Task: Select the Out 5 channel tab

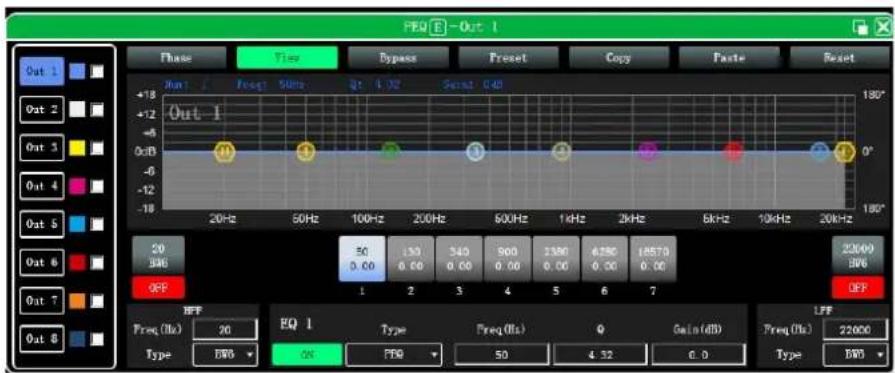Action: point(41,224)
